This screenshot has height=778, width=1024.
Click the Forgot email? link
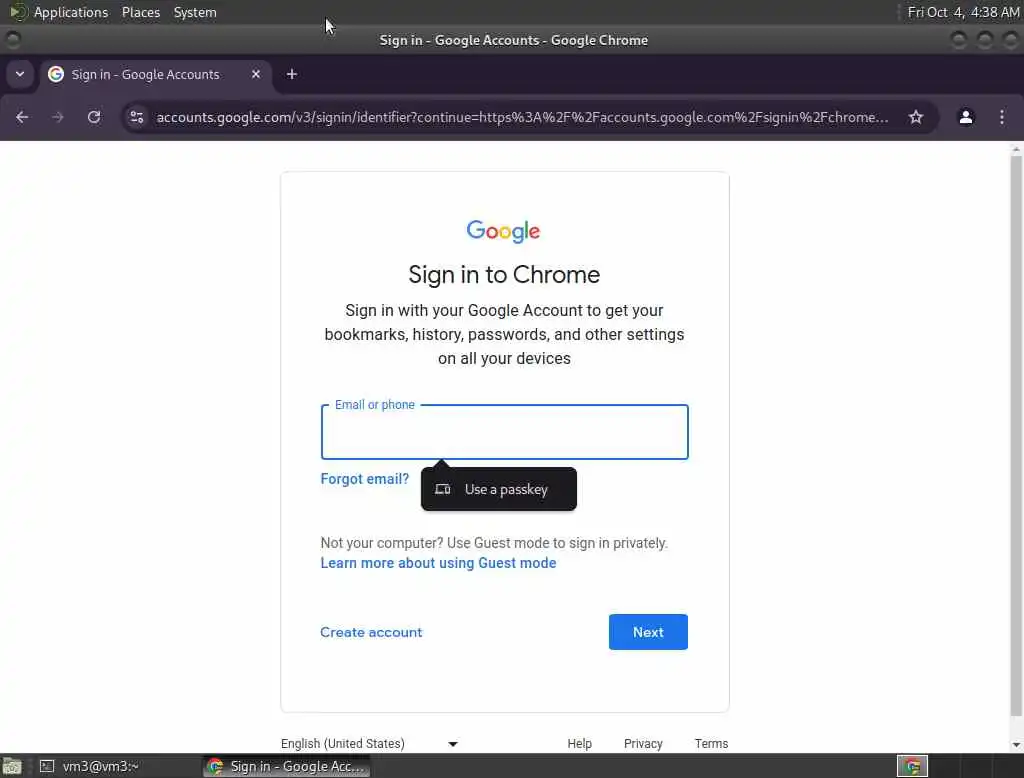364,479
